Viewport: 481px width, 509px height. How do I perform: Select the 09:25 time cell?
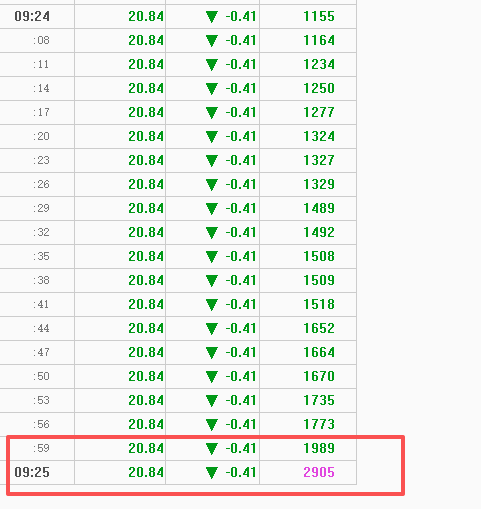point(32,472)
